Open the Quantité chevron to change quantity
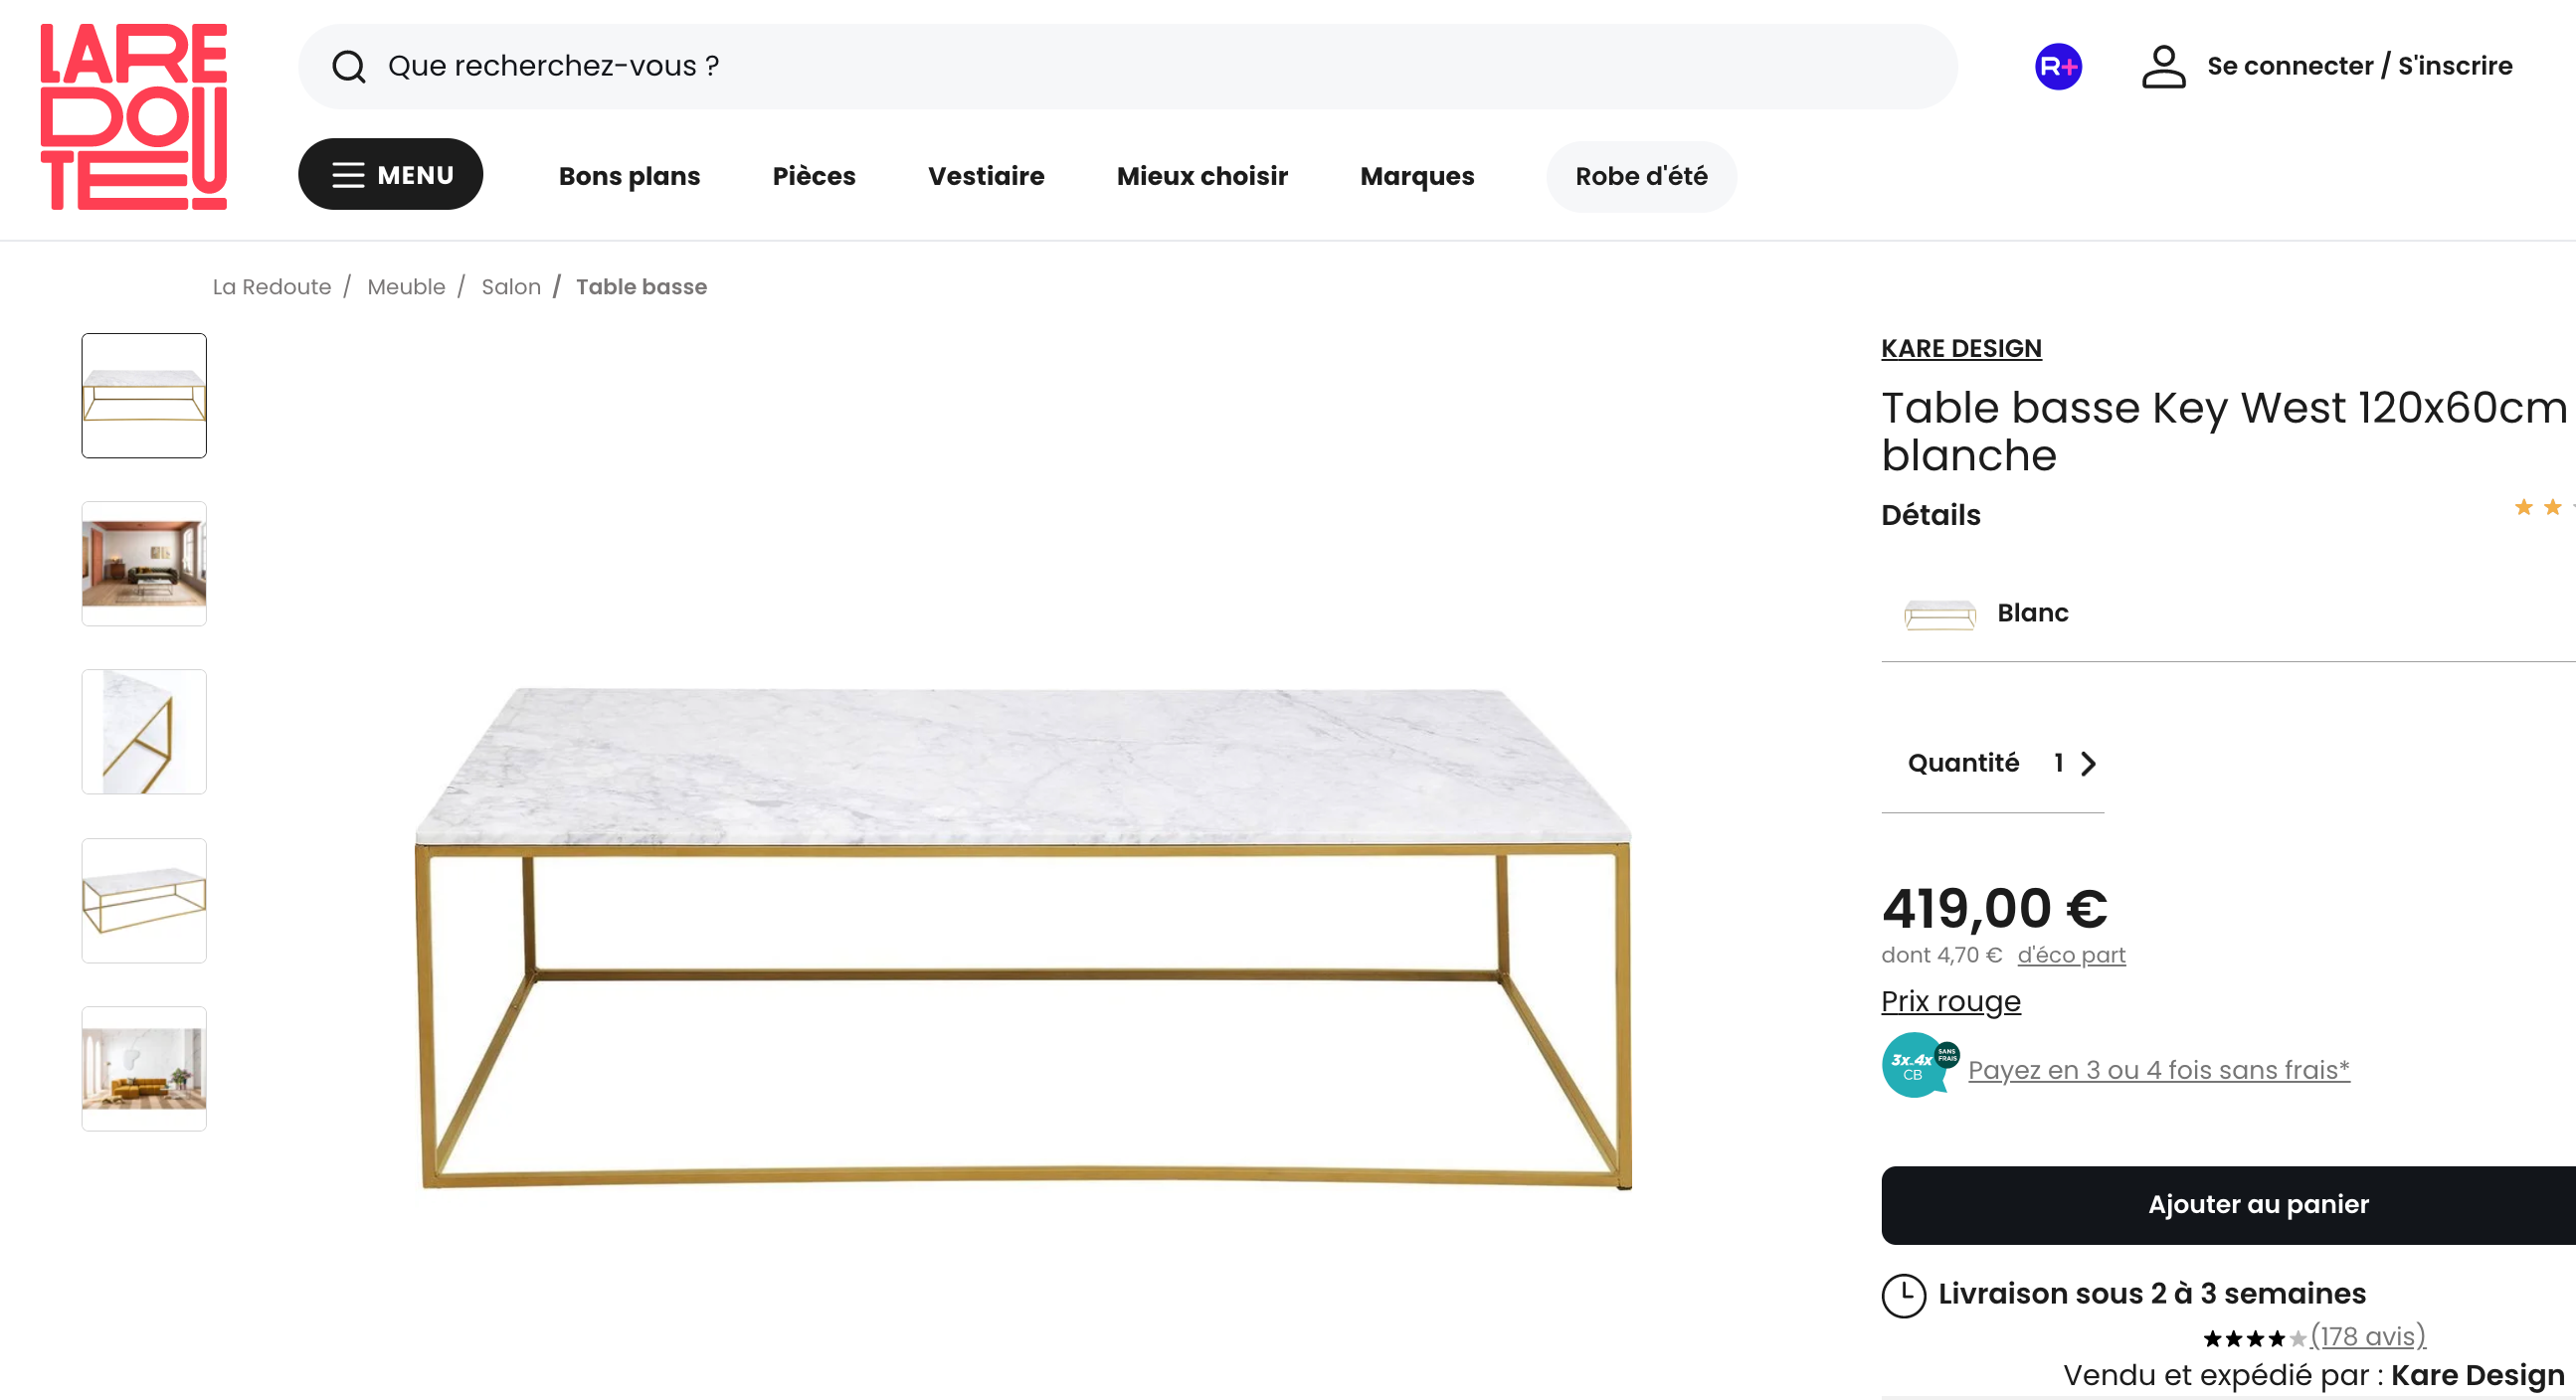This screenshot has width=2576, height=1400. [x=2088, y=762]
